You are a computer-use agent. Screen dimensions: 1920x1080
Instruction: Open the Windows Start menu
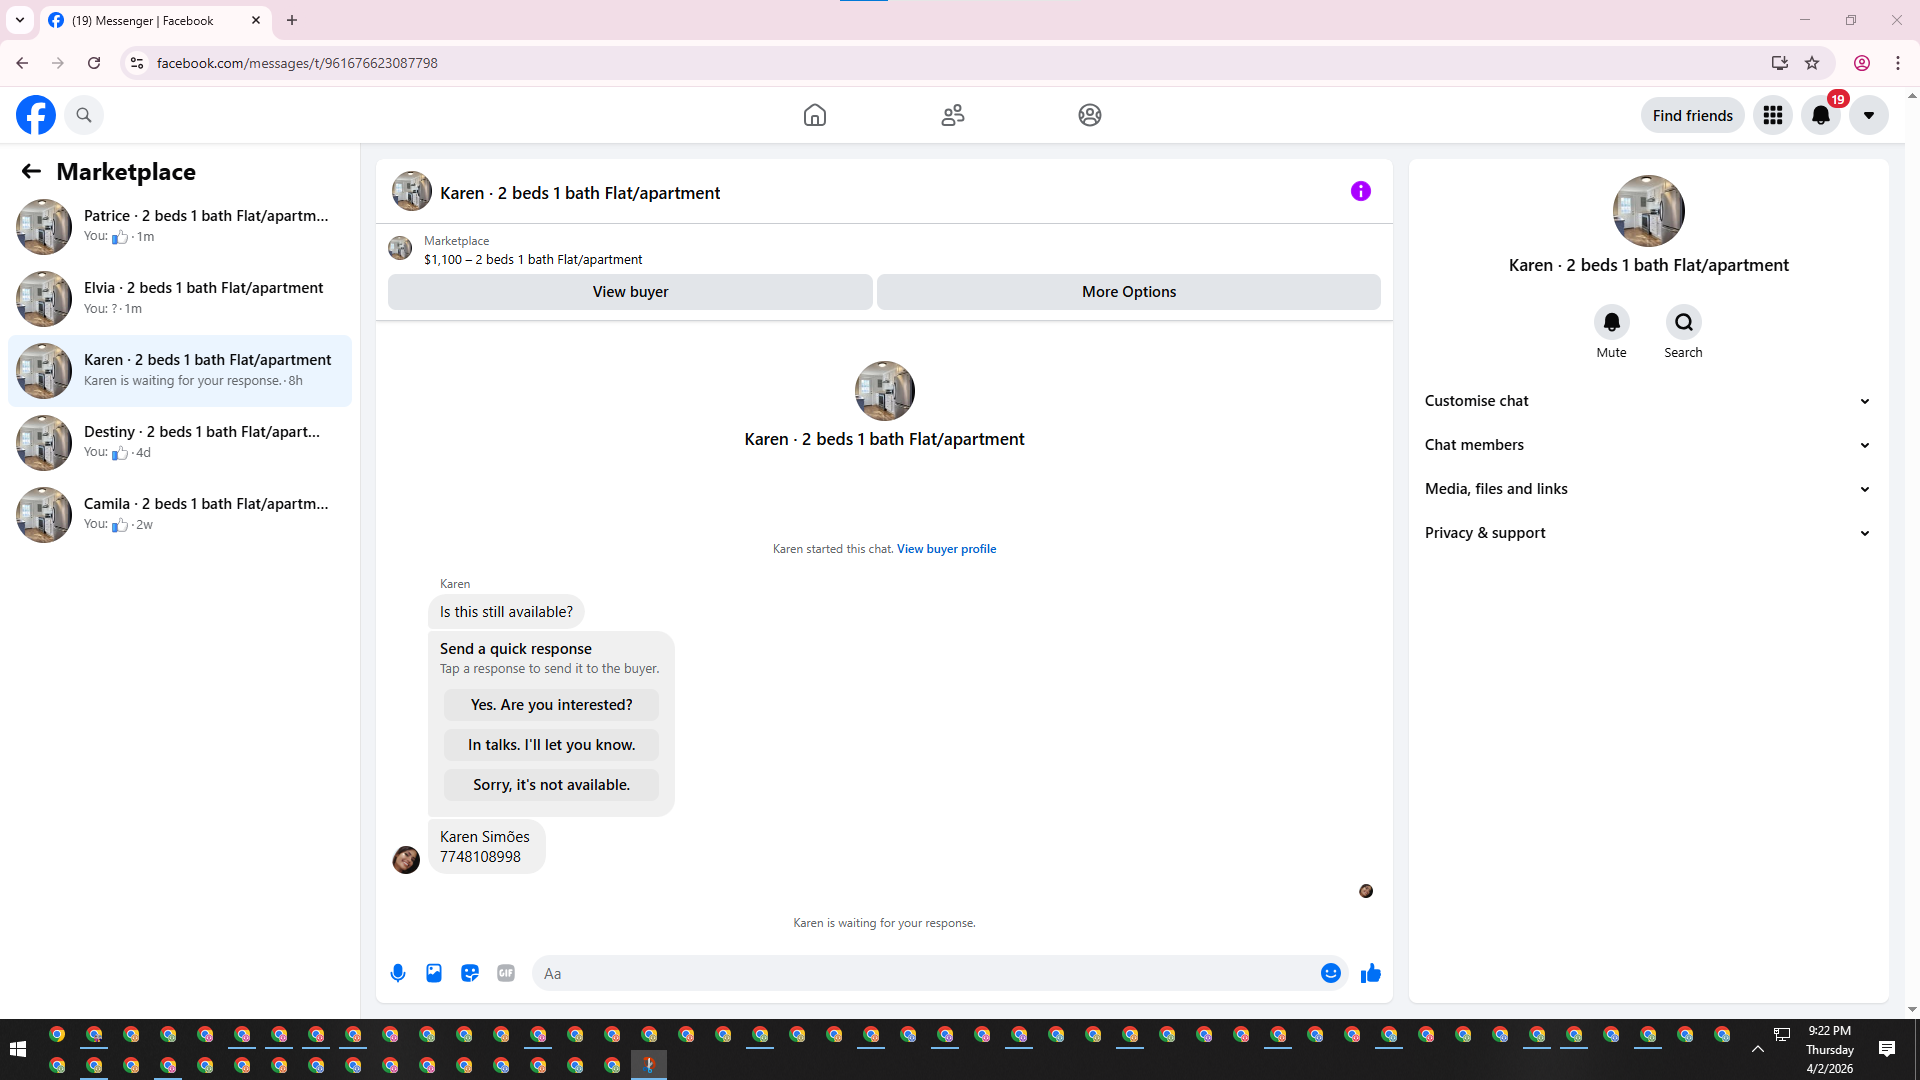click(18, 1049)
